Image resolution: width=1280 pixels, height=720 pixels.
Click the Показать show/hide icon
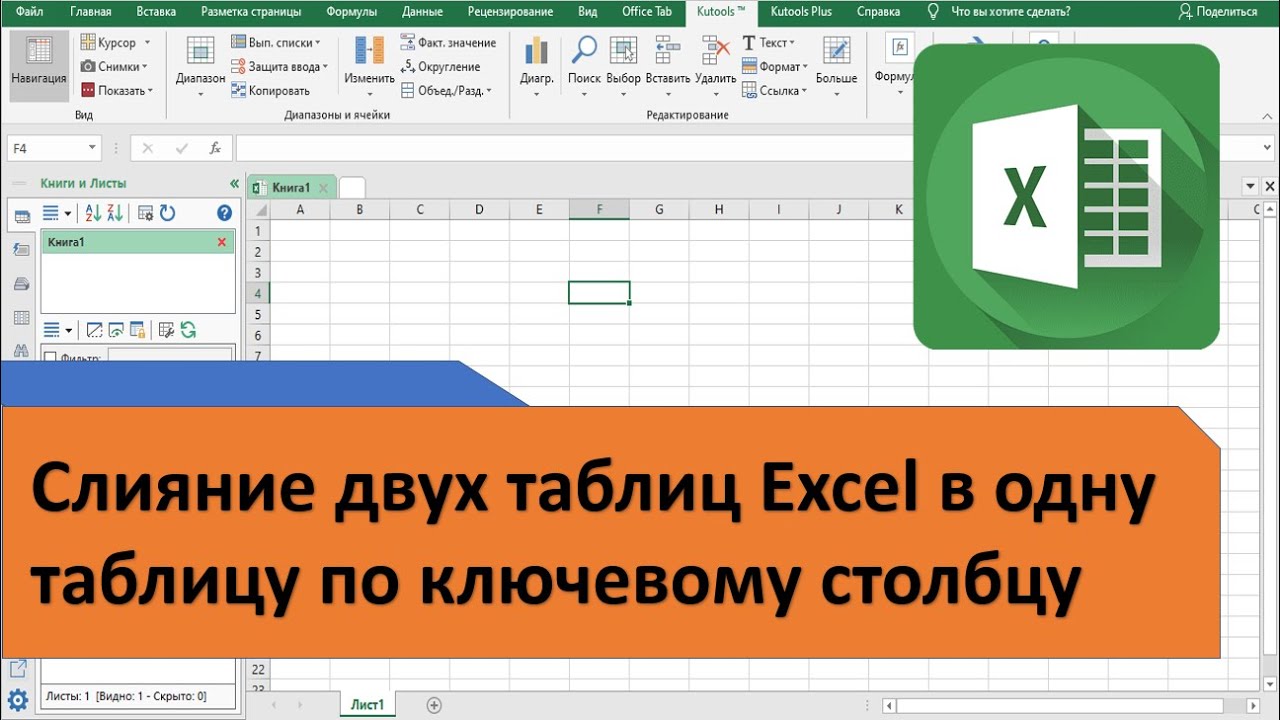88,91
